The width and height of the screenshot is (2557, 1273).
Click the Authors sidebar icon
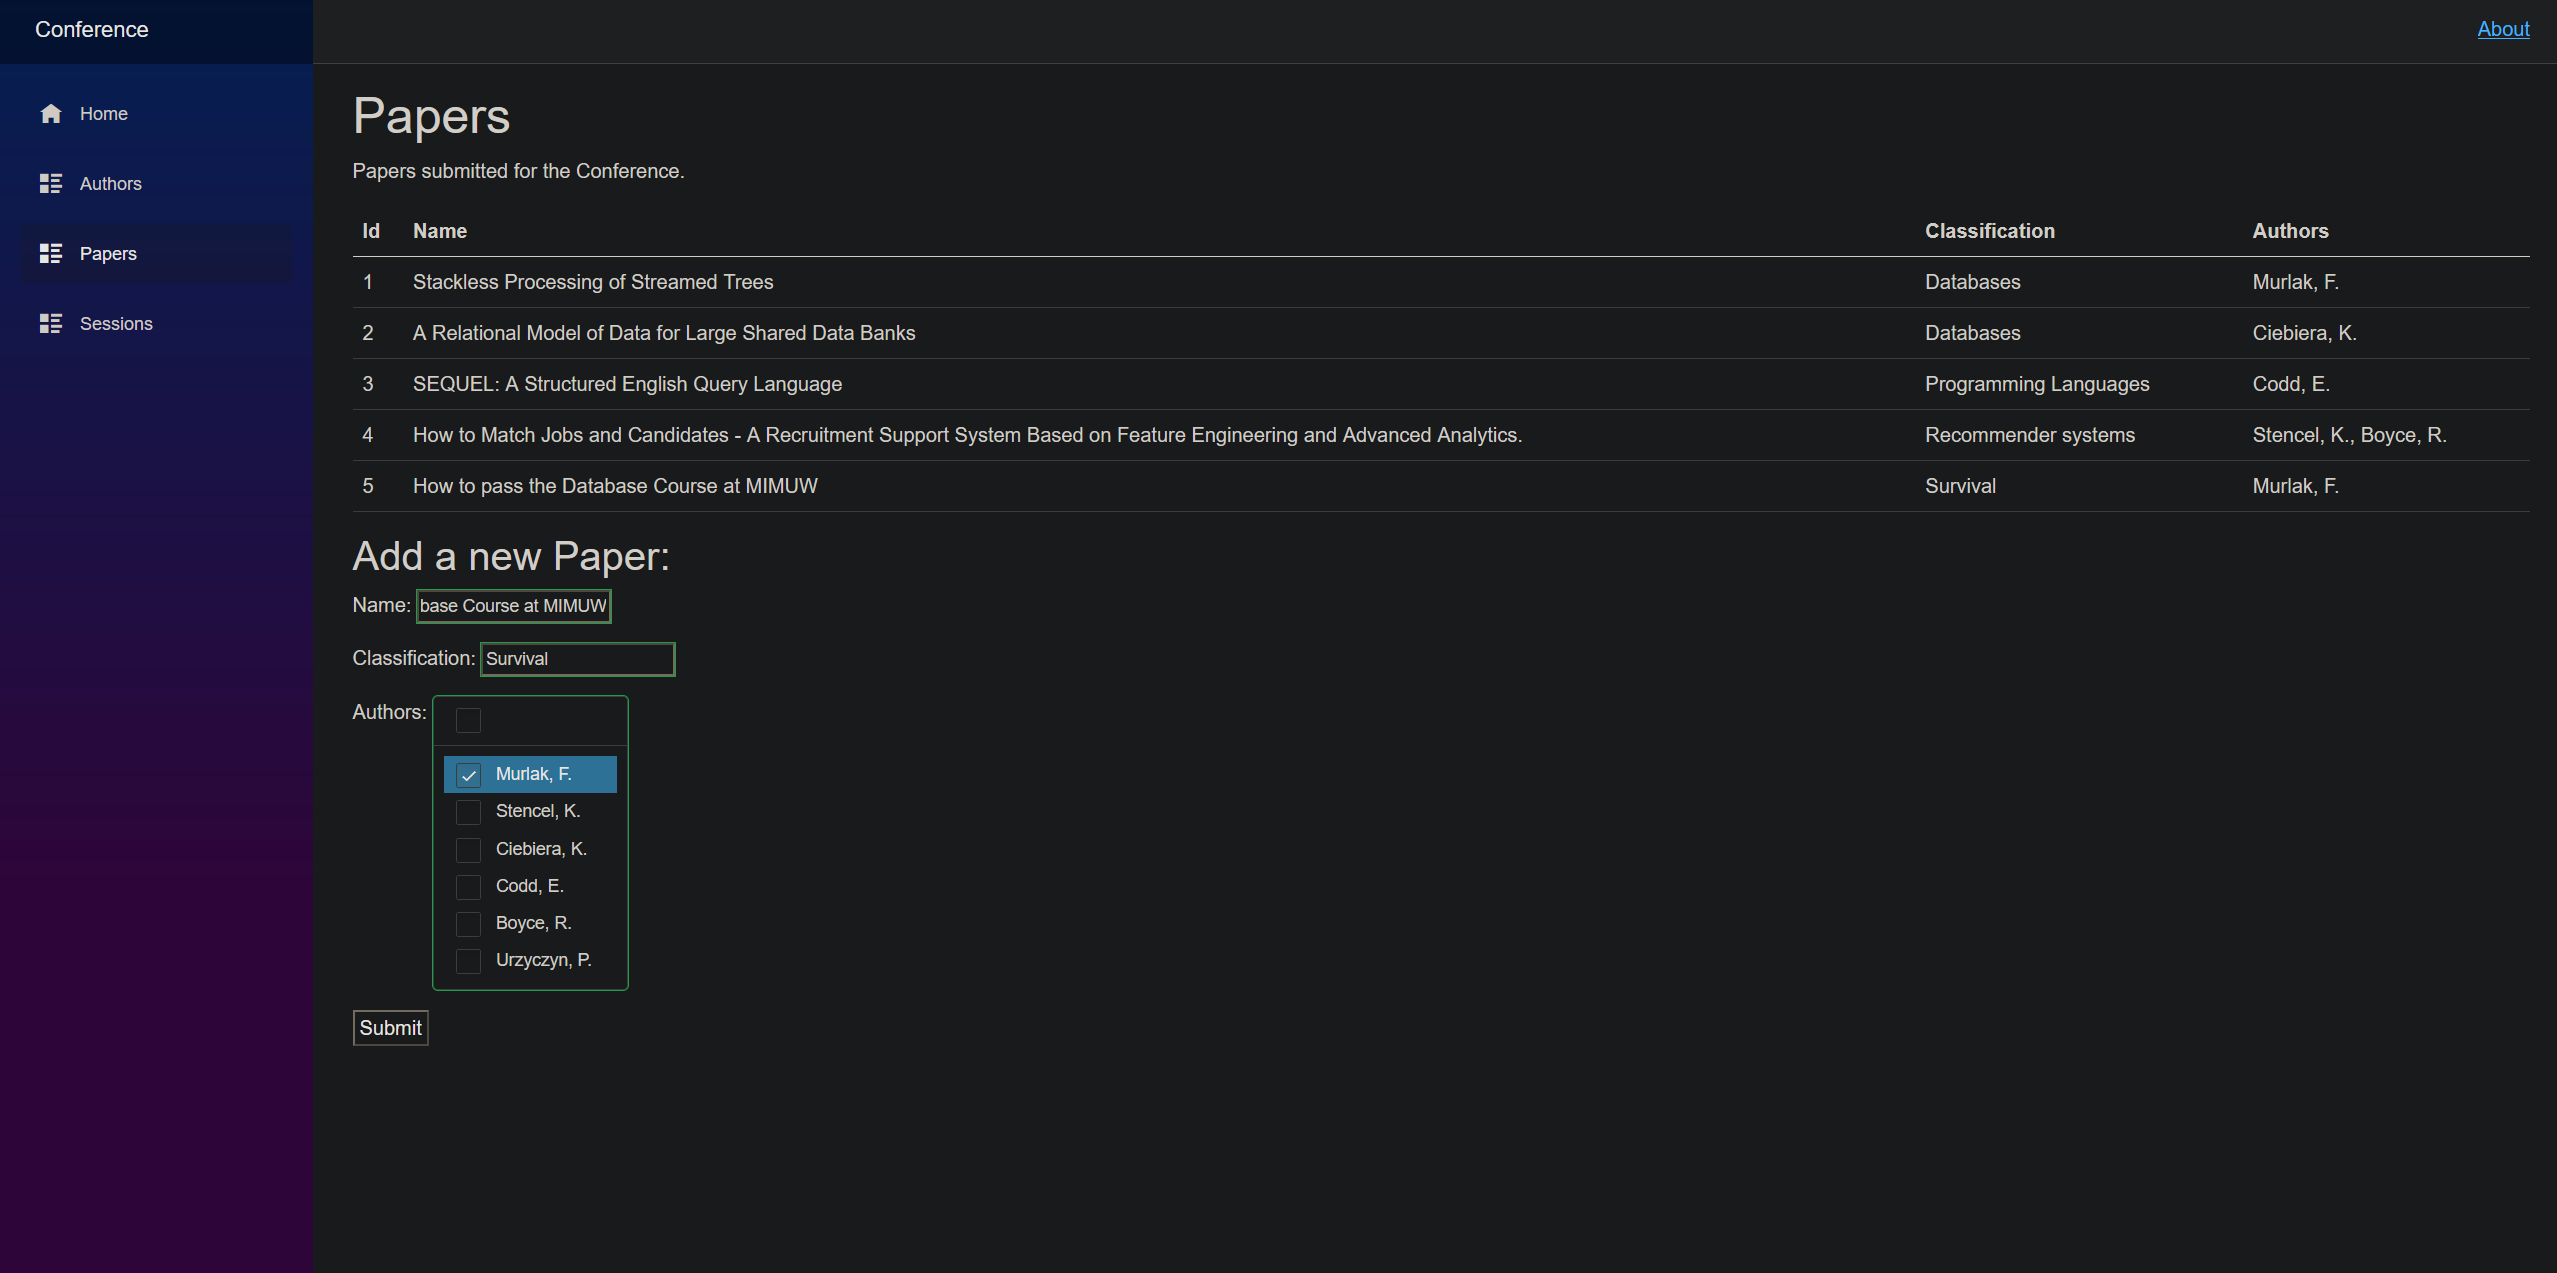click(x=51, y=183)
